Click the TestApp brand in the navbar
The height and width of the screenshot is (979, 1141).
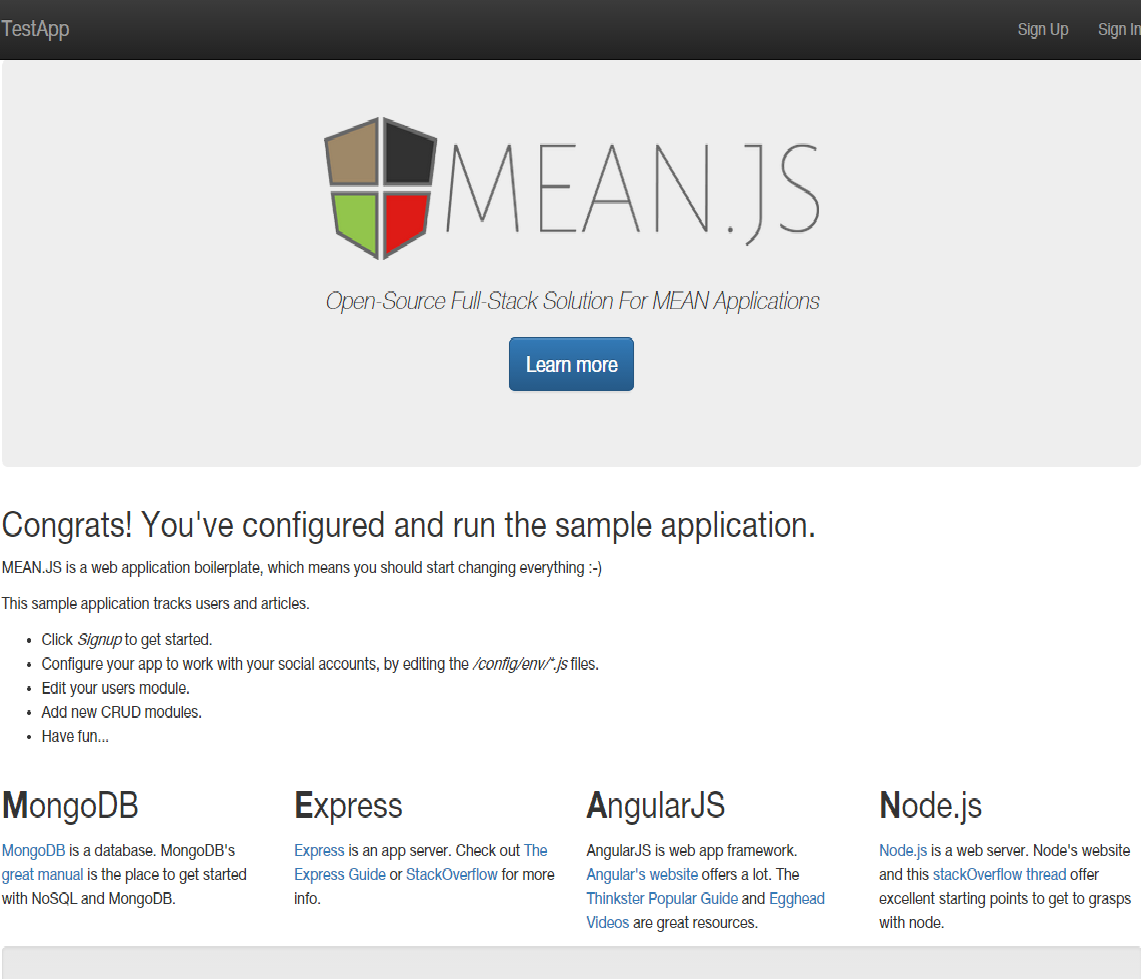[34, 29]
